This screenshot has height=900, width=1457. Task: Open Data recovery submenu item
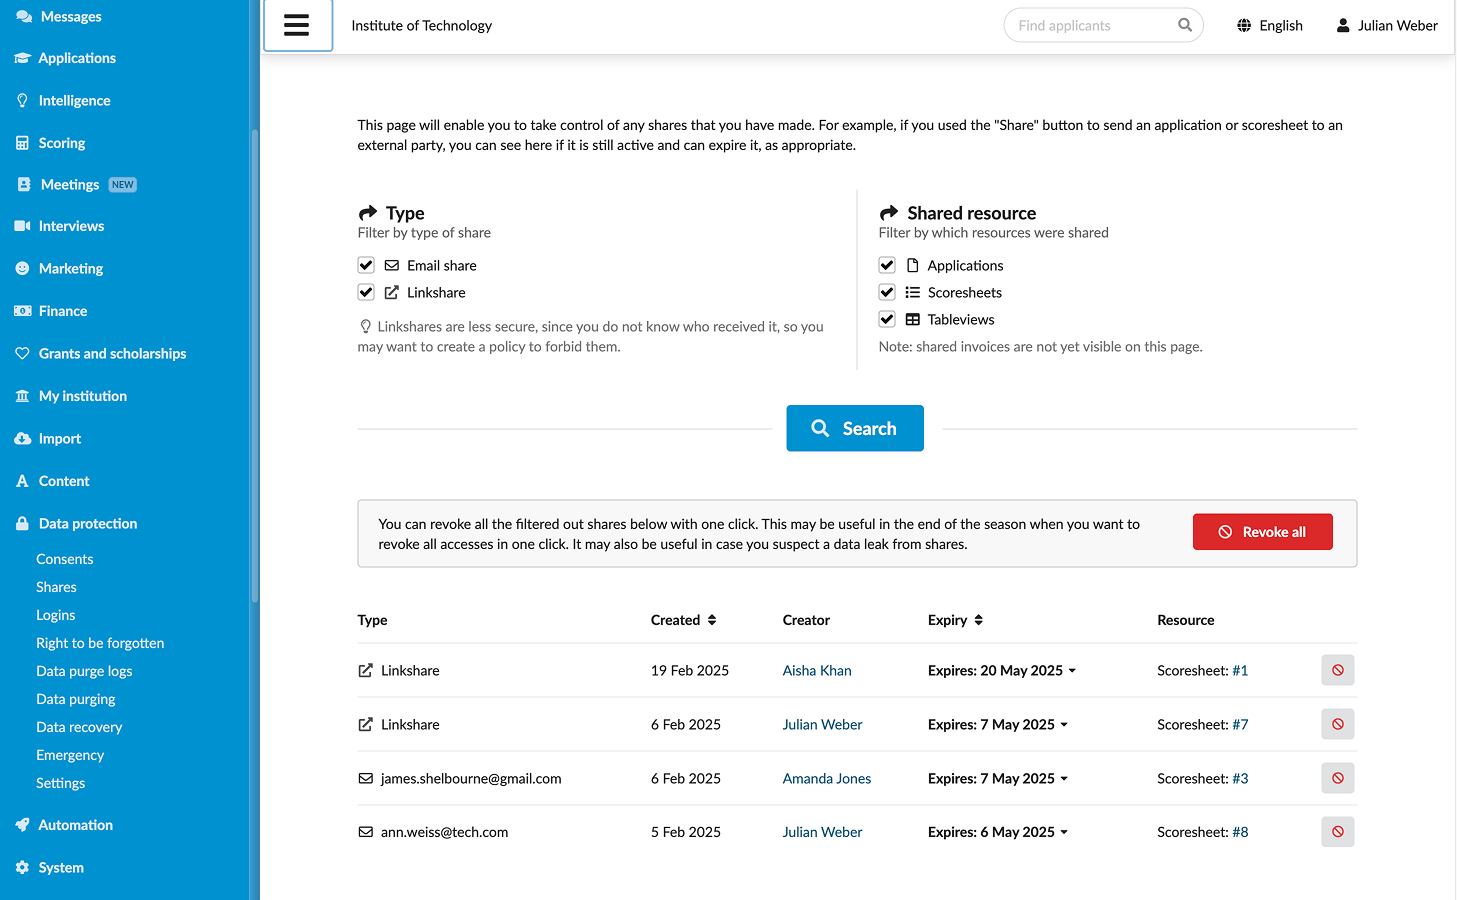pos(79,727)
